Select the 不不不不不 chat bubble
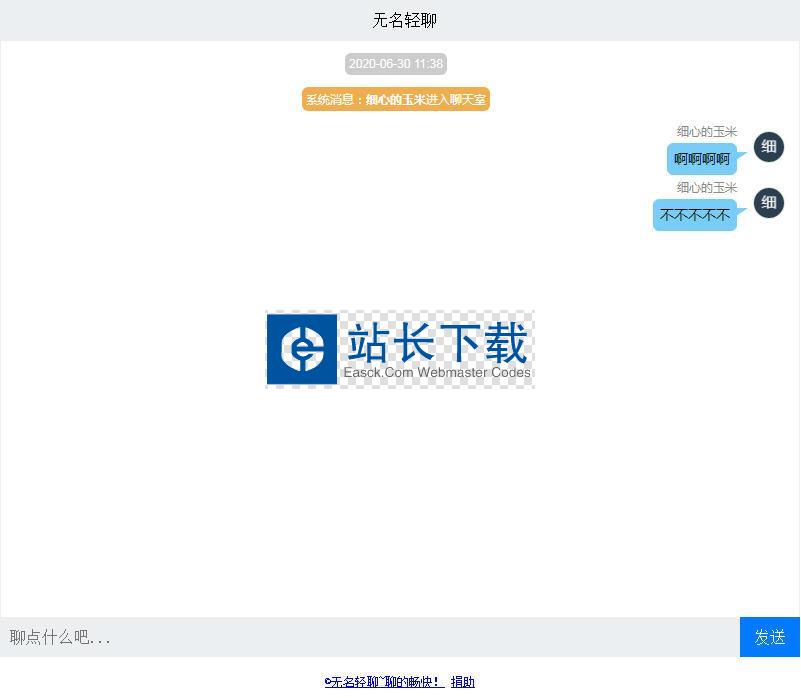This screenshot has height=698, width=801. pos(695,215)
